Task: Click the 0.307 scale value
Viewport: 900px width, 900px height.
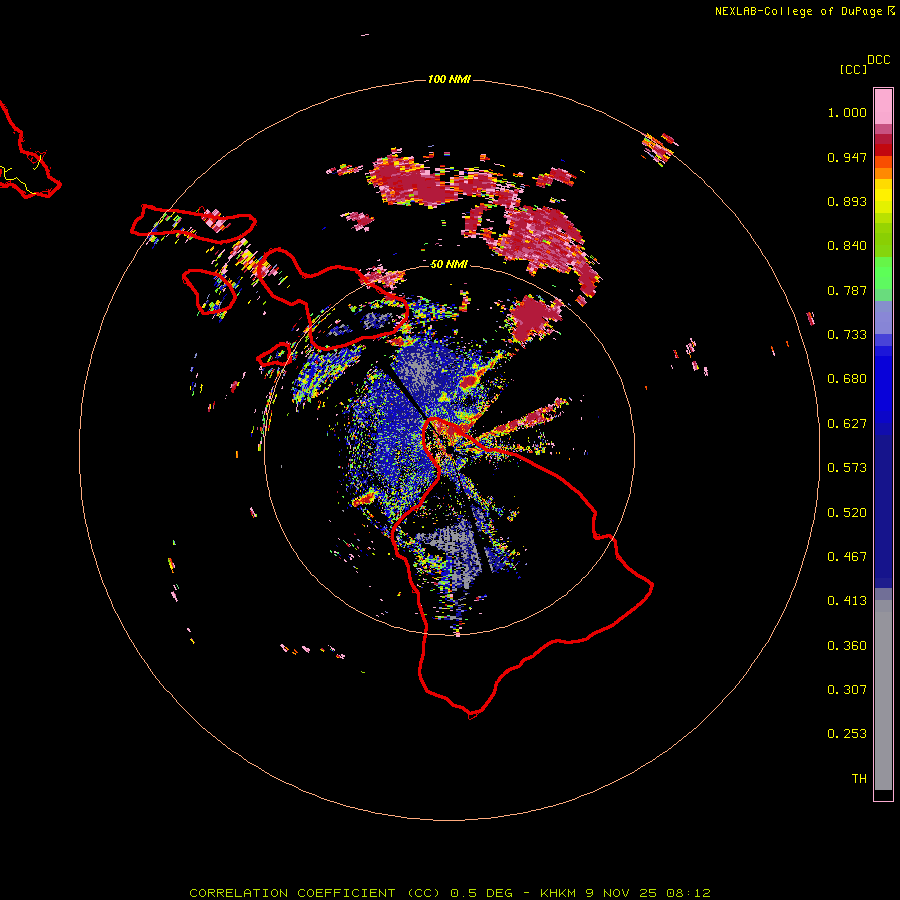Action: tap(847, 690)
